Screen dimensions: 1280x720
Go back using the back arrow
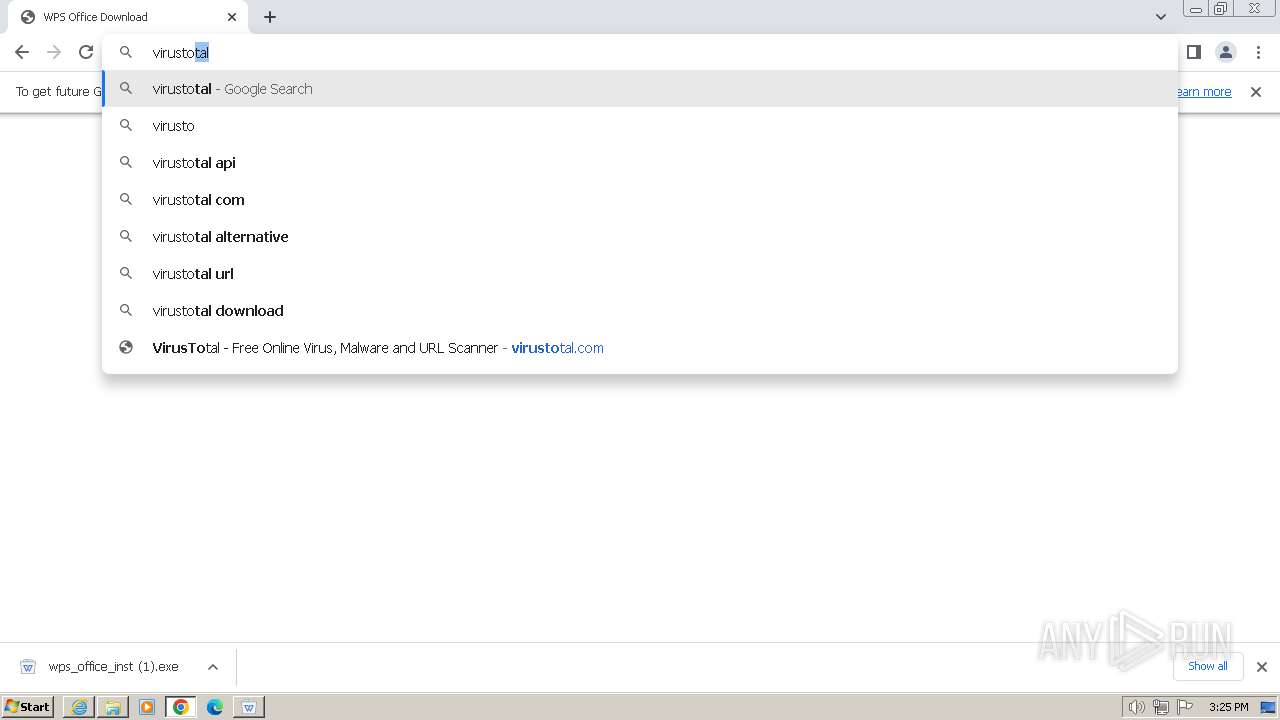[22, 52]
